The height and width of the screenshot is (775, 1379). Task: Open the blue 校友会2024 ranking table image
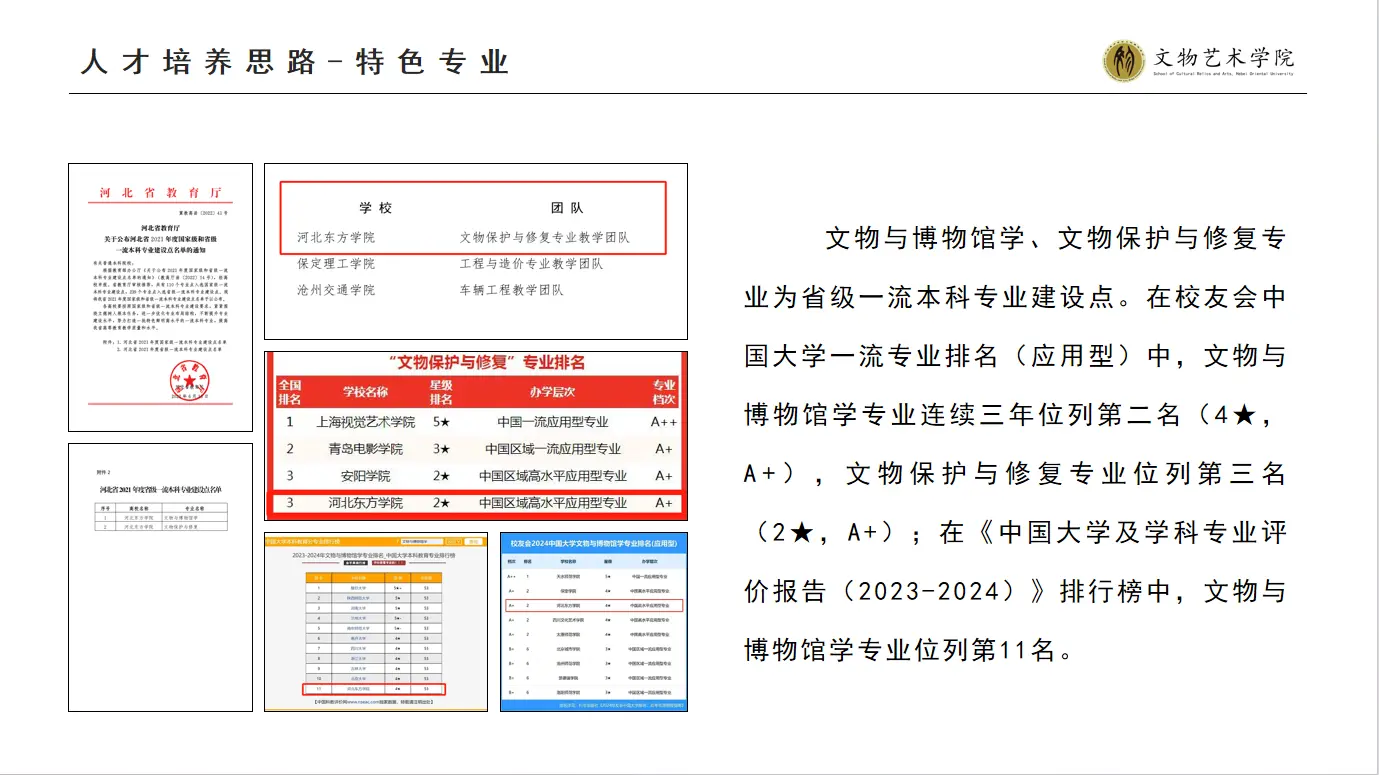(x=594, y=622)
